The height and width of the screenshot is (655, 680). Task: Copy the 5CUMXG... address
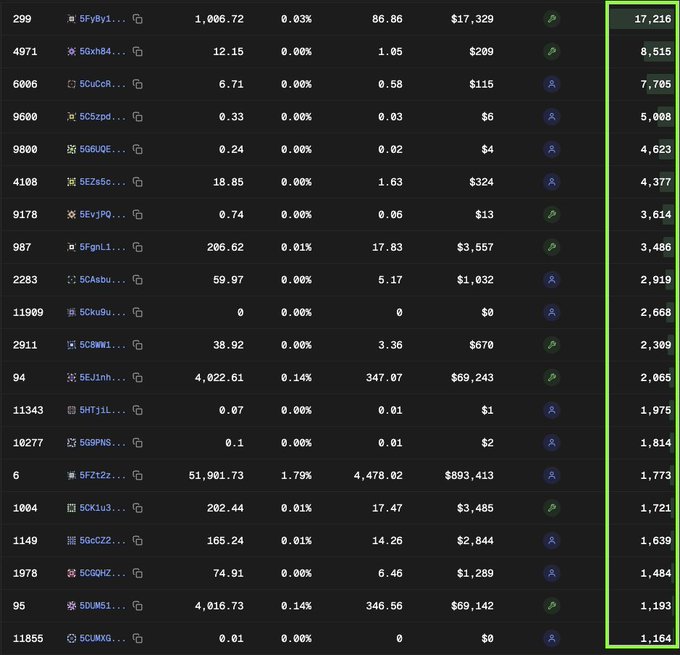tap(137, 639)
